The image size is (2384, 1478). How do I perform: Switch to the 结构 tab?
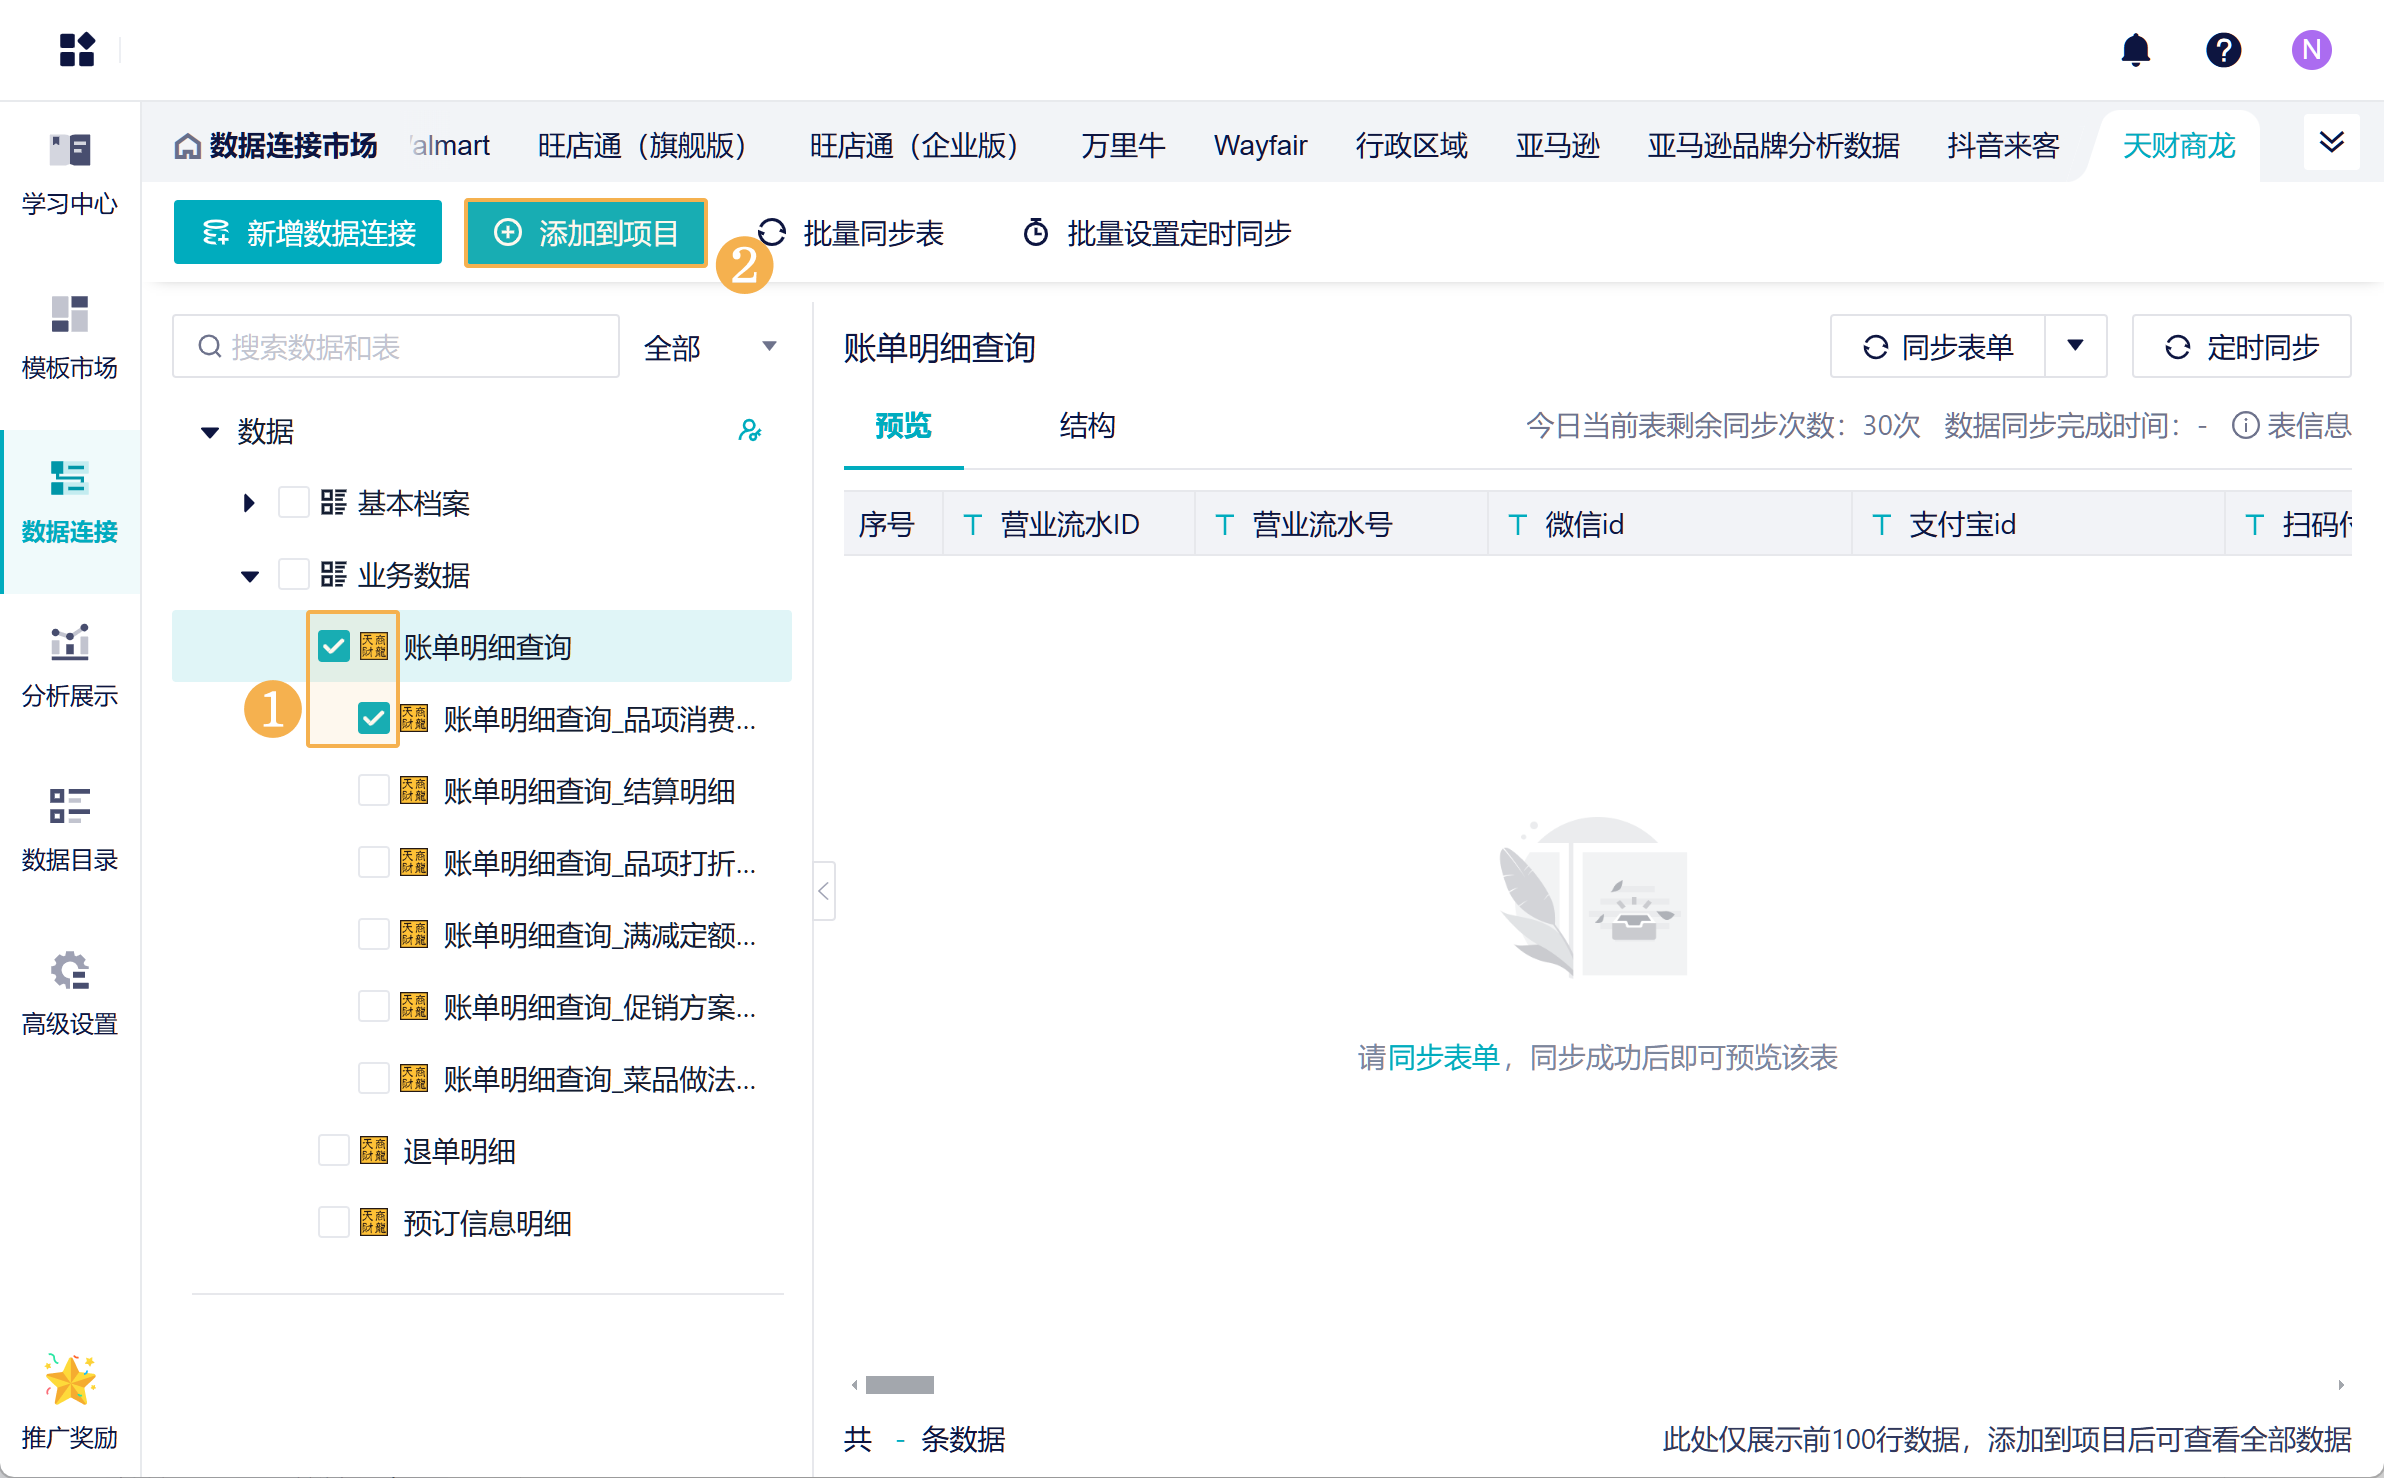[1087, 426]
